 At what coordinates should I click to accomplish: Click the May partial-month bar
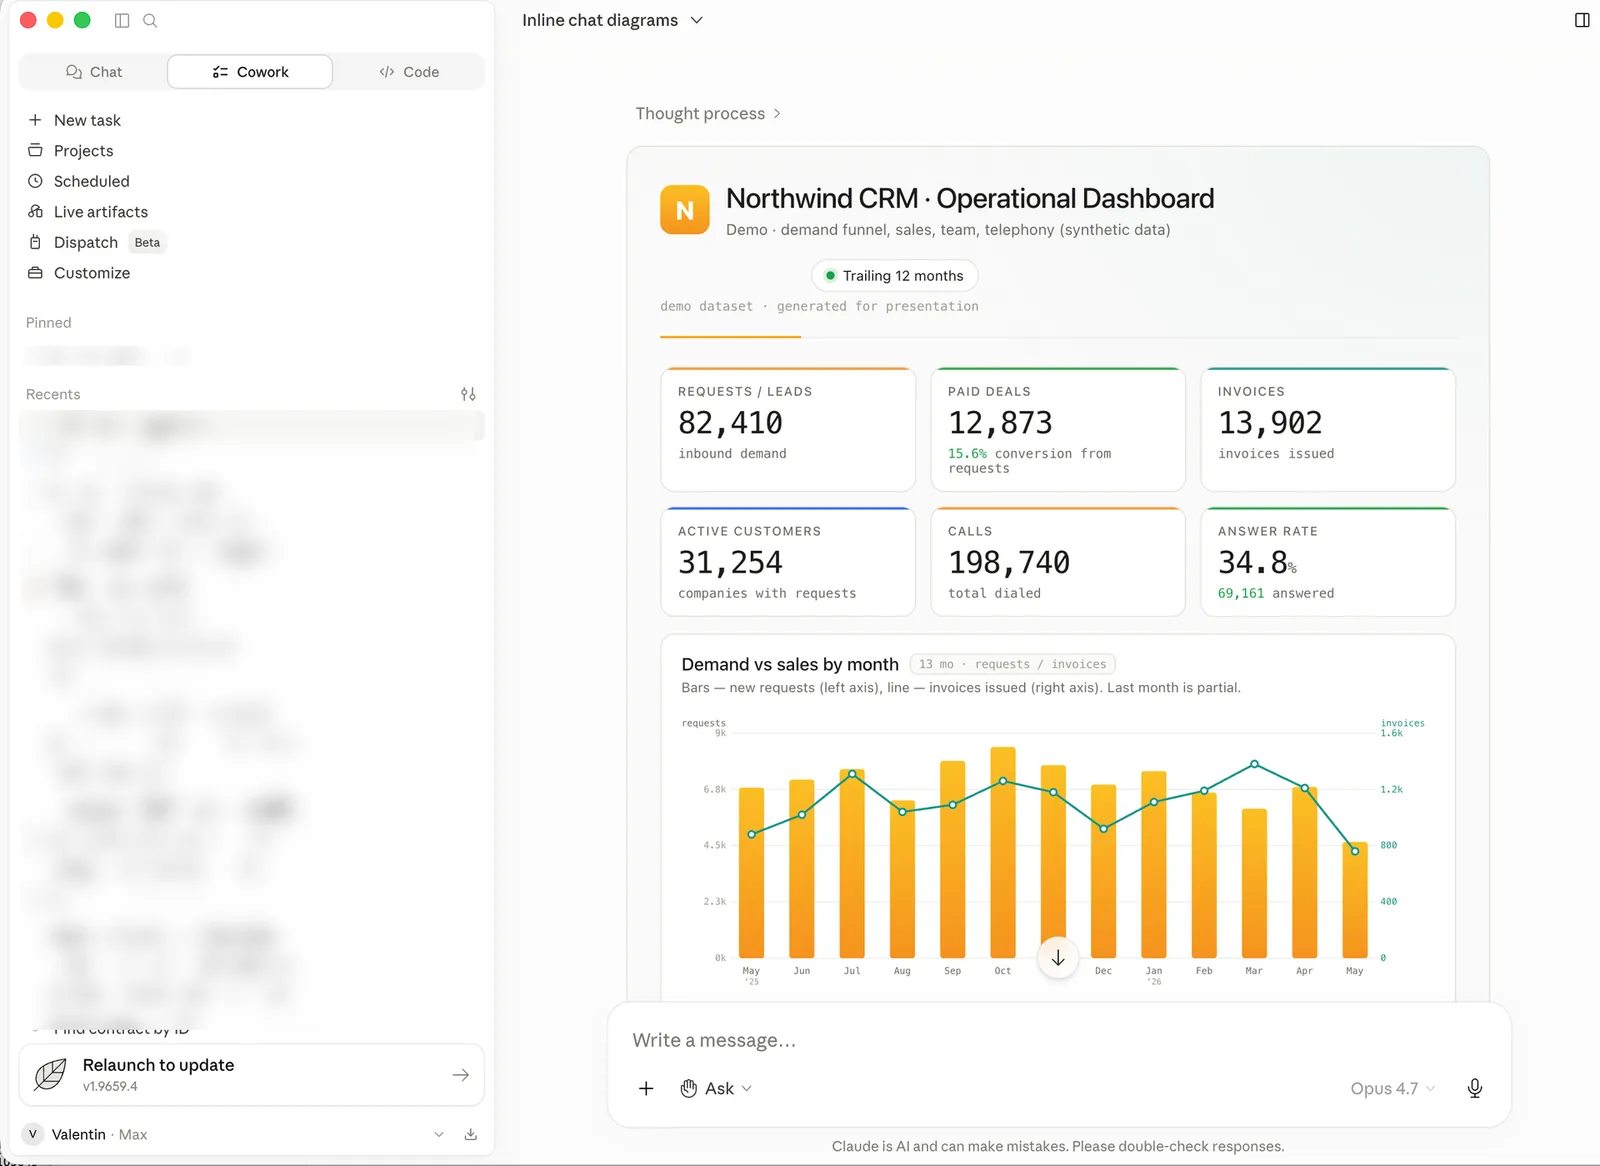click(x=1354, y=900)
